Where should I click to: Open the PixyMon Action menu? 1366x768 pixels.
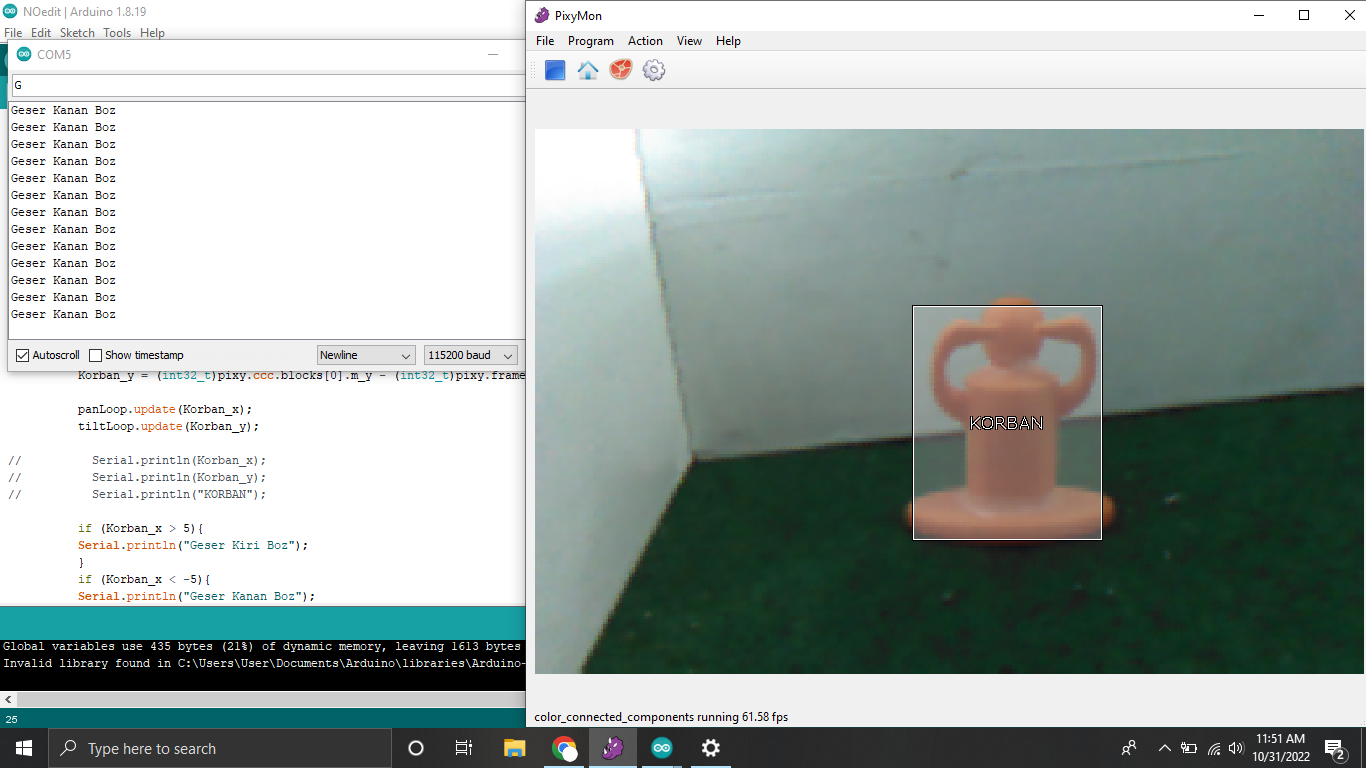point(645,41)
